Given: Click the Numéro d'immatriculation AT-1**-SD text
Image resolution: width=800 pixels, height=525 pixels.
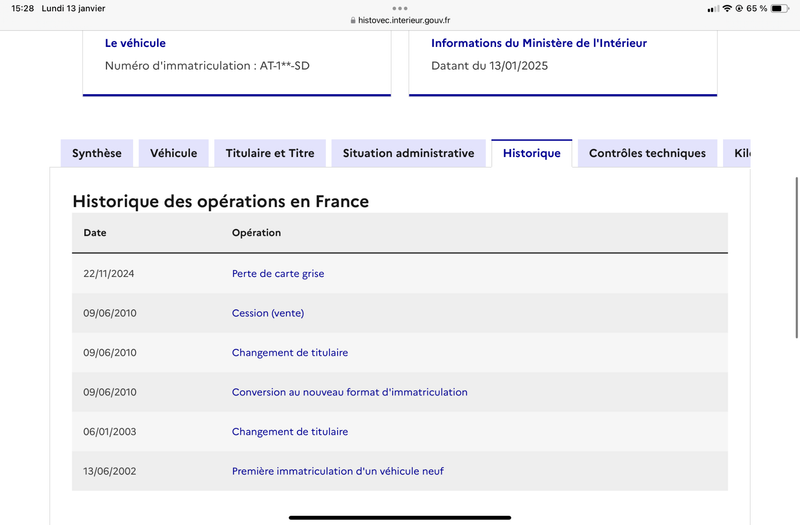Looking at the screenshot, I should (x=207, y=66).
